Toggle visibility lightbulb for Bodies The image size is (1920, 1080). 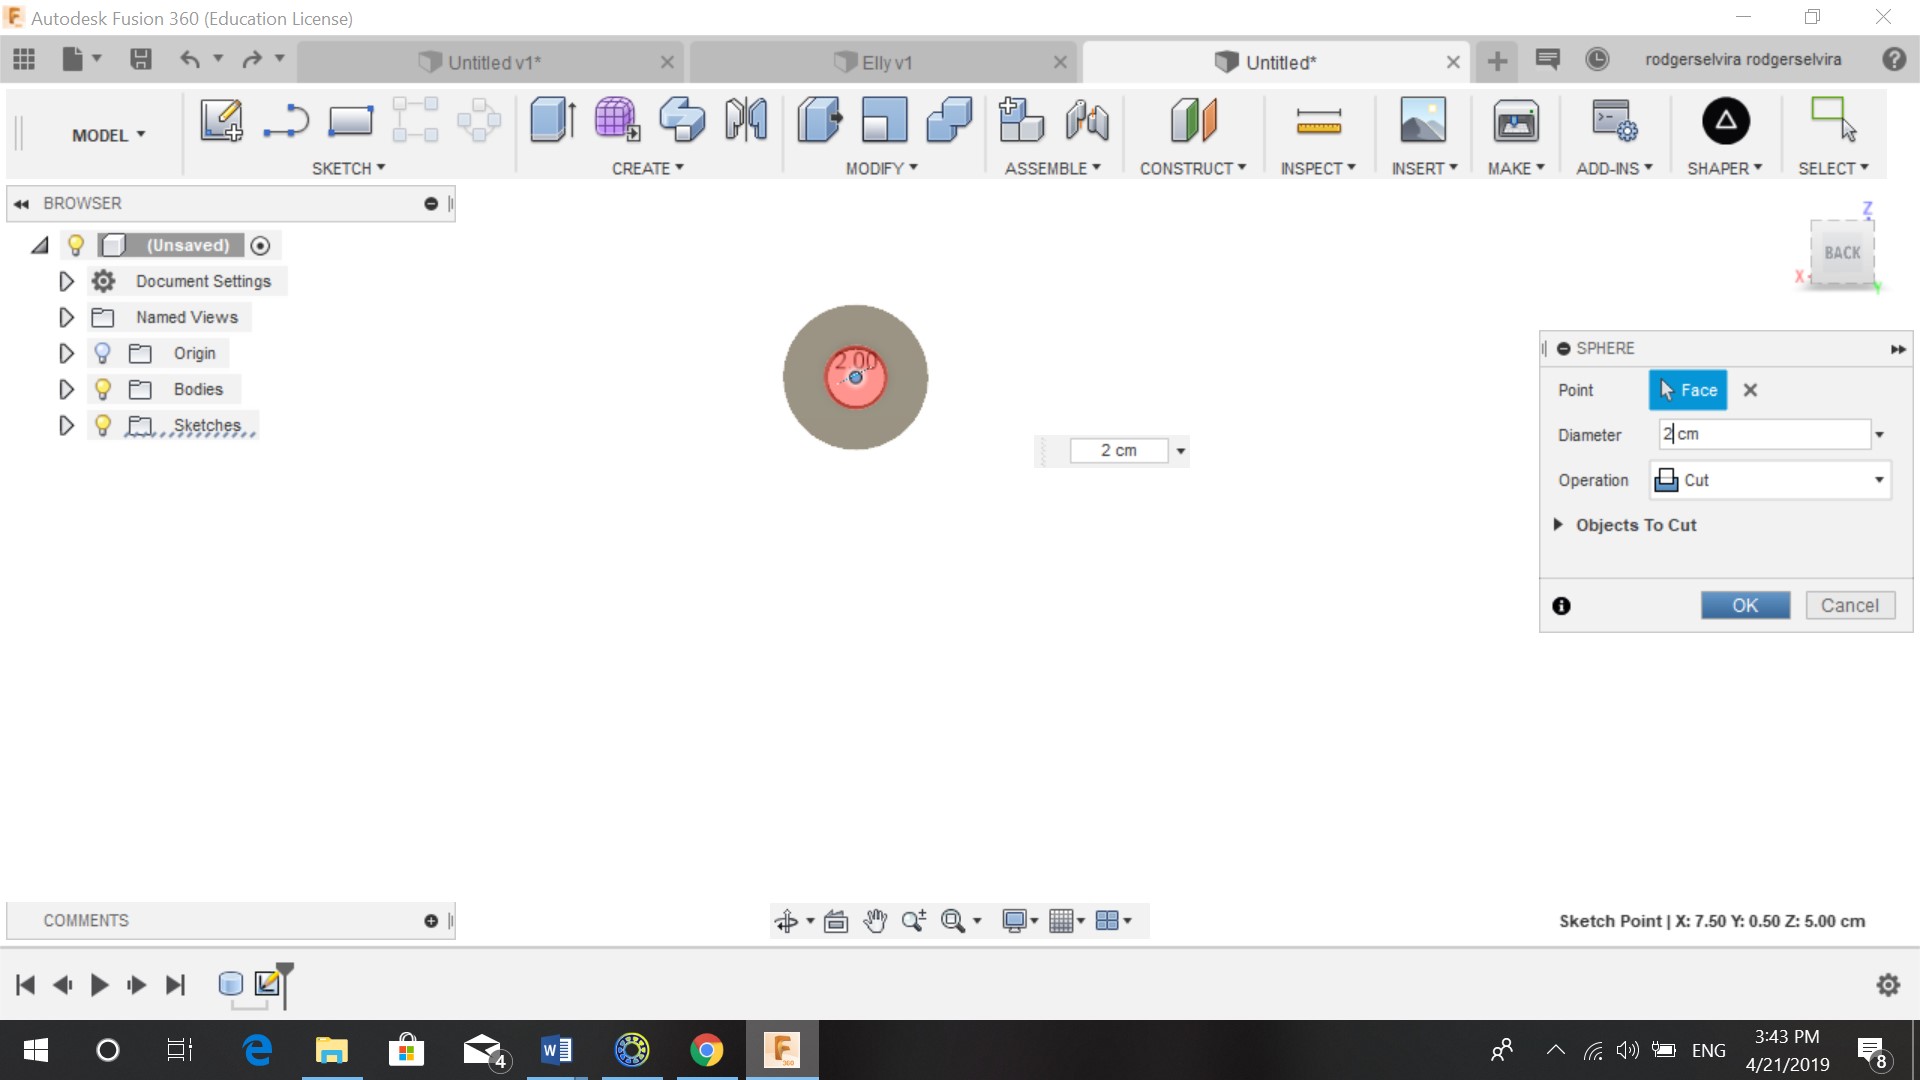pos(102,389)
